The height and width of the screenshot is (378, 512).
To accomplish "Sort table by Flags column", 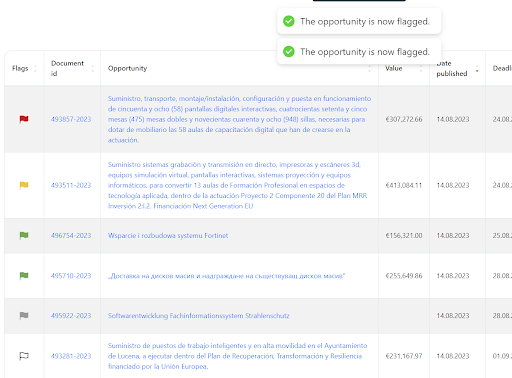I will click(35, 68).
